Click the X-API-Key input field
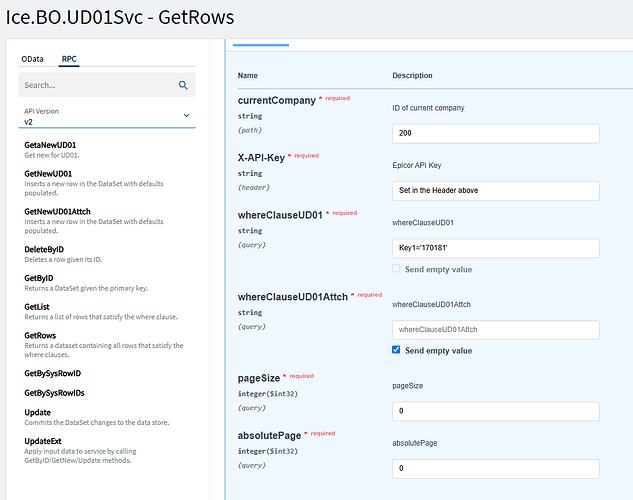The width and height of the screenshot is (633, 500). [496, 191]
